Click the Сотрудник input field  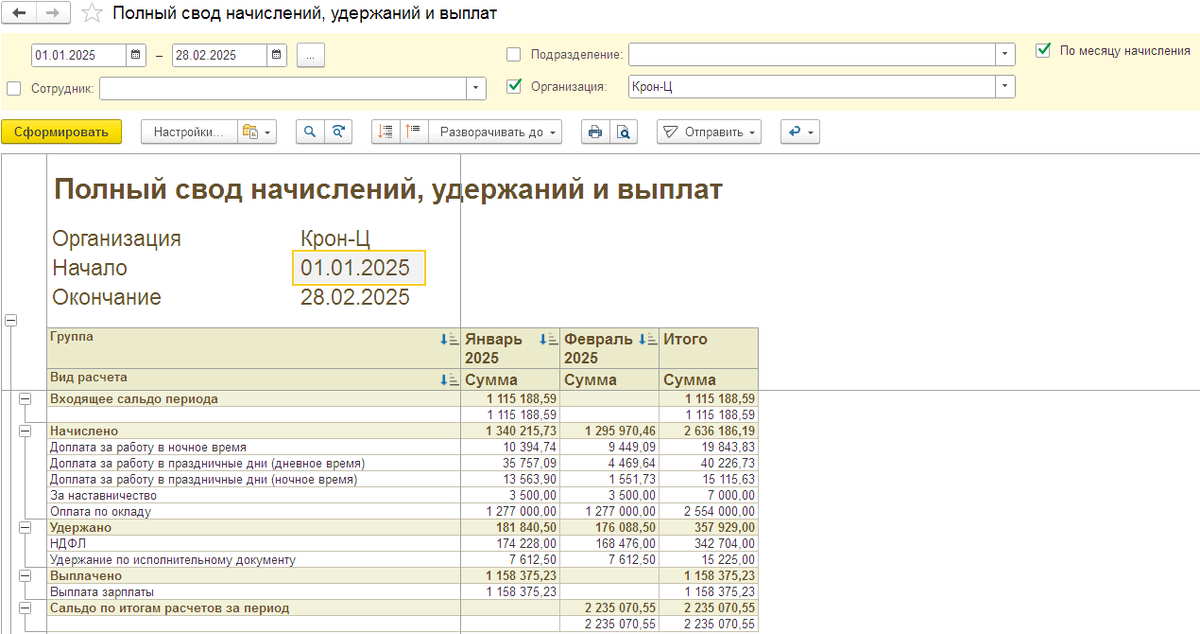click(283, 88)
